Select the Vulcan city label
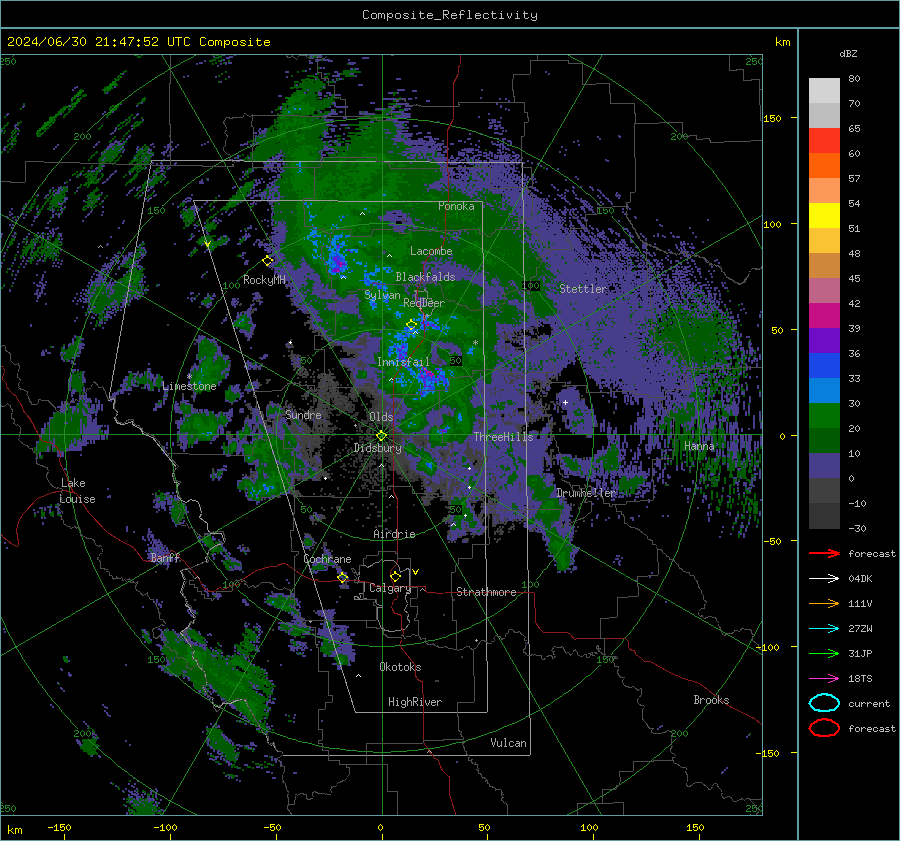 tap(509, 743)
